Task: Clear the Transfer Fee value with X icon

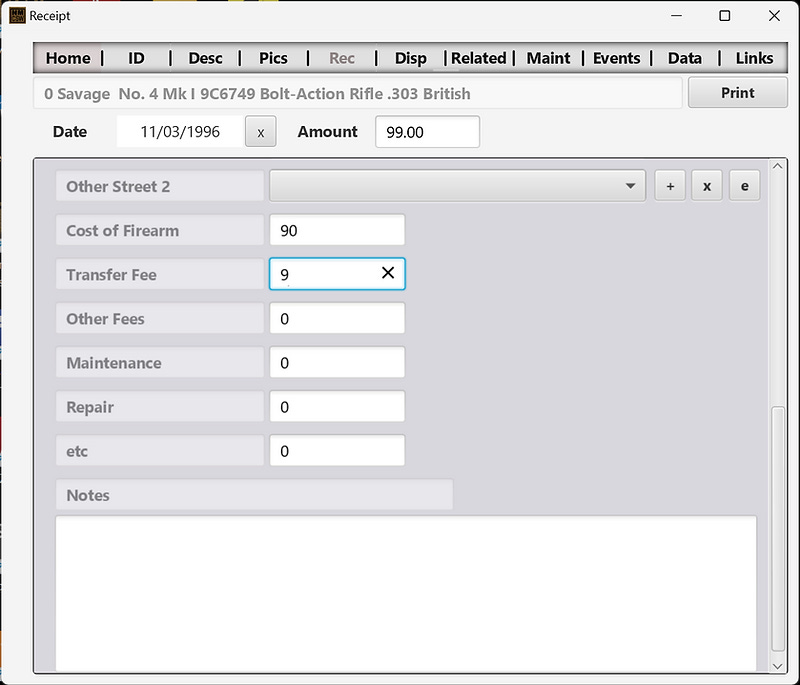Action: (388, 273)
